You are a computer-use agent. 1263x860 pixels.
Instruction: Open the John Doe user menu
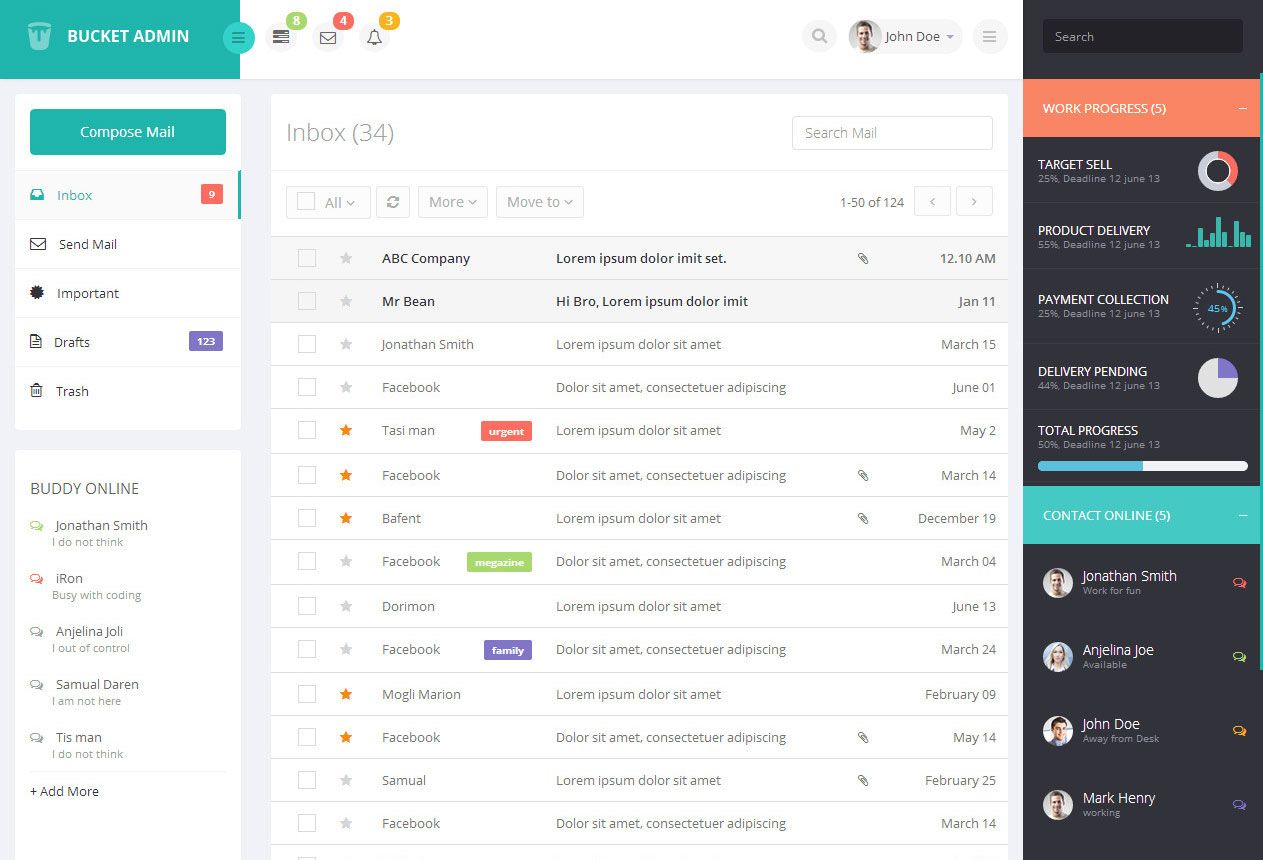906,37
